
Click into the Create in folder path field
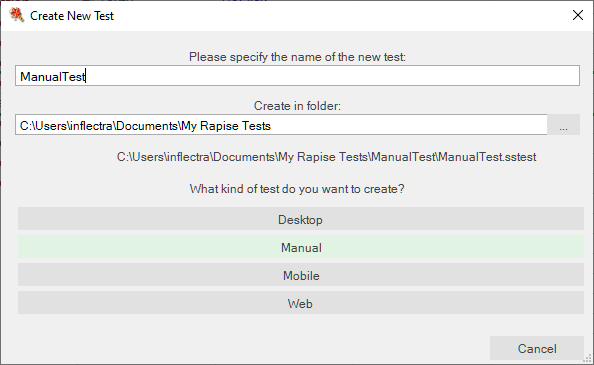[x=281, y=125]
